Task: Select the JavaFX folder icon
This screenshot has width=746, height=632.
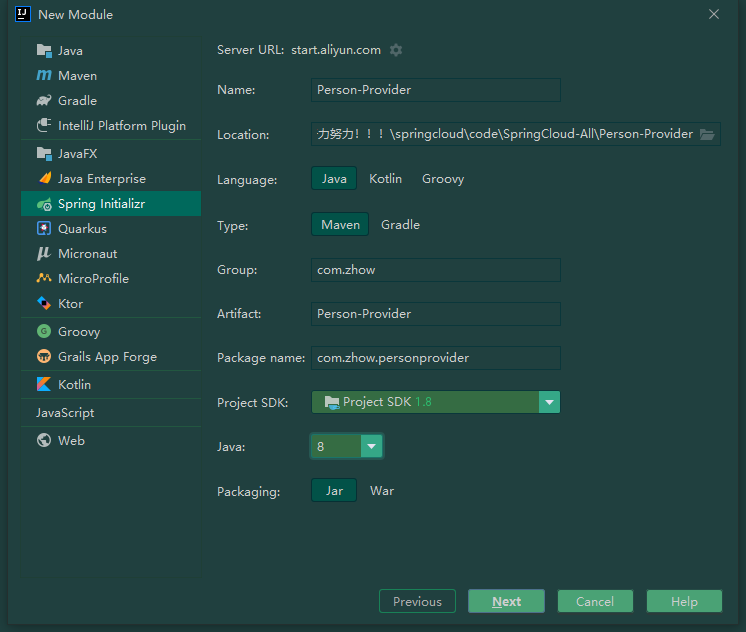Action: point(44,153)
